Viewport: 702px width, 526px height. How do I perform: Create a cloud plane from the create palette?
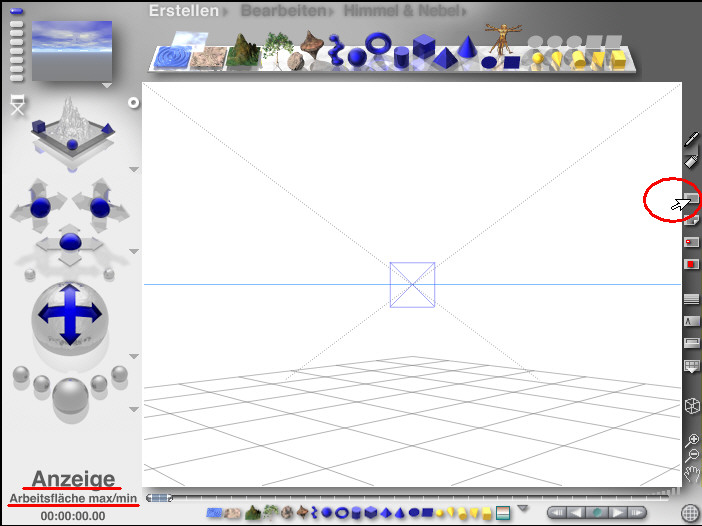click(x=190, y=38)
